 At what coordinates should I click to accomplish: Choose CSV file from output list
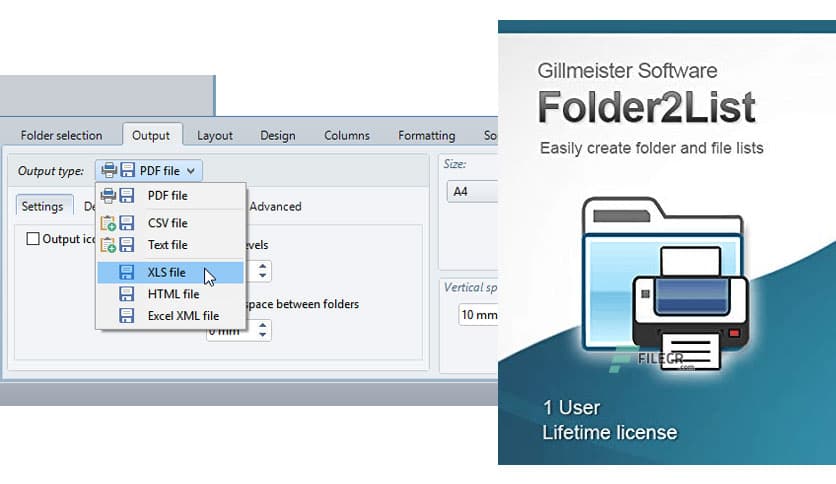point(171,223)
